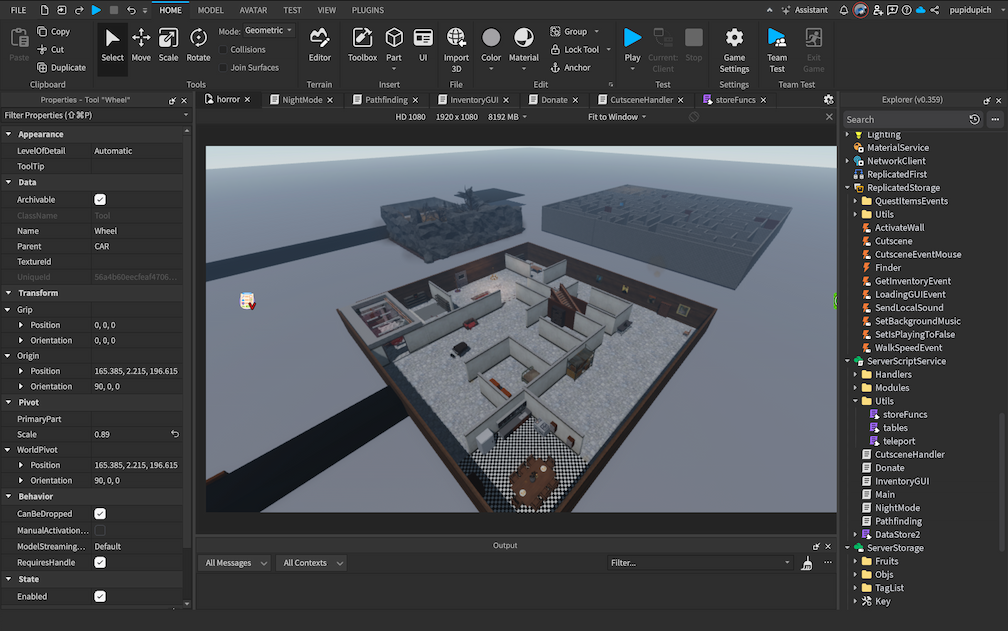Click the Explorer Search field
Screen dimensions: 1008x631
pyautogui.click(x=905, y=120)
